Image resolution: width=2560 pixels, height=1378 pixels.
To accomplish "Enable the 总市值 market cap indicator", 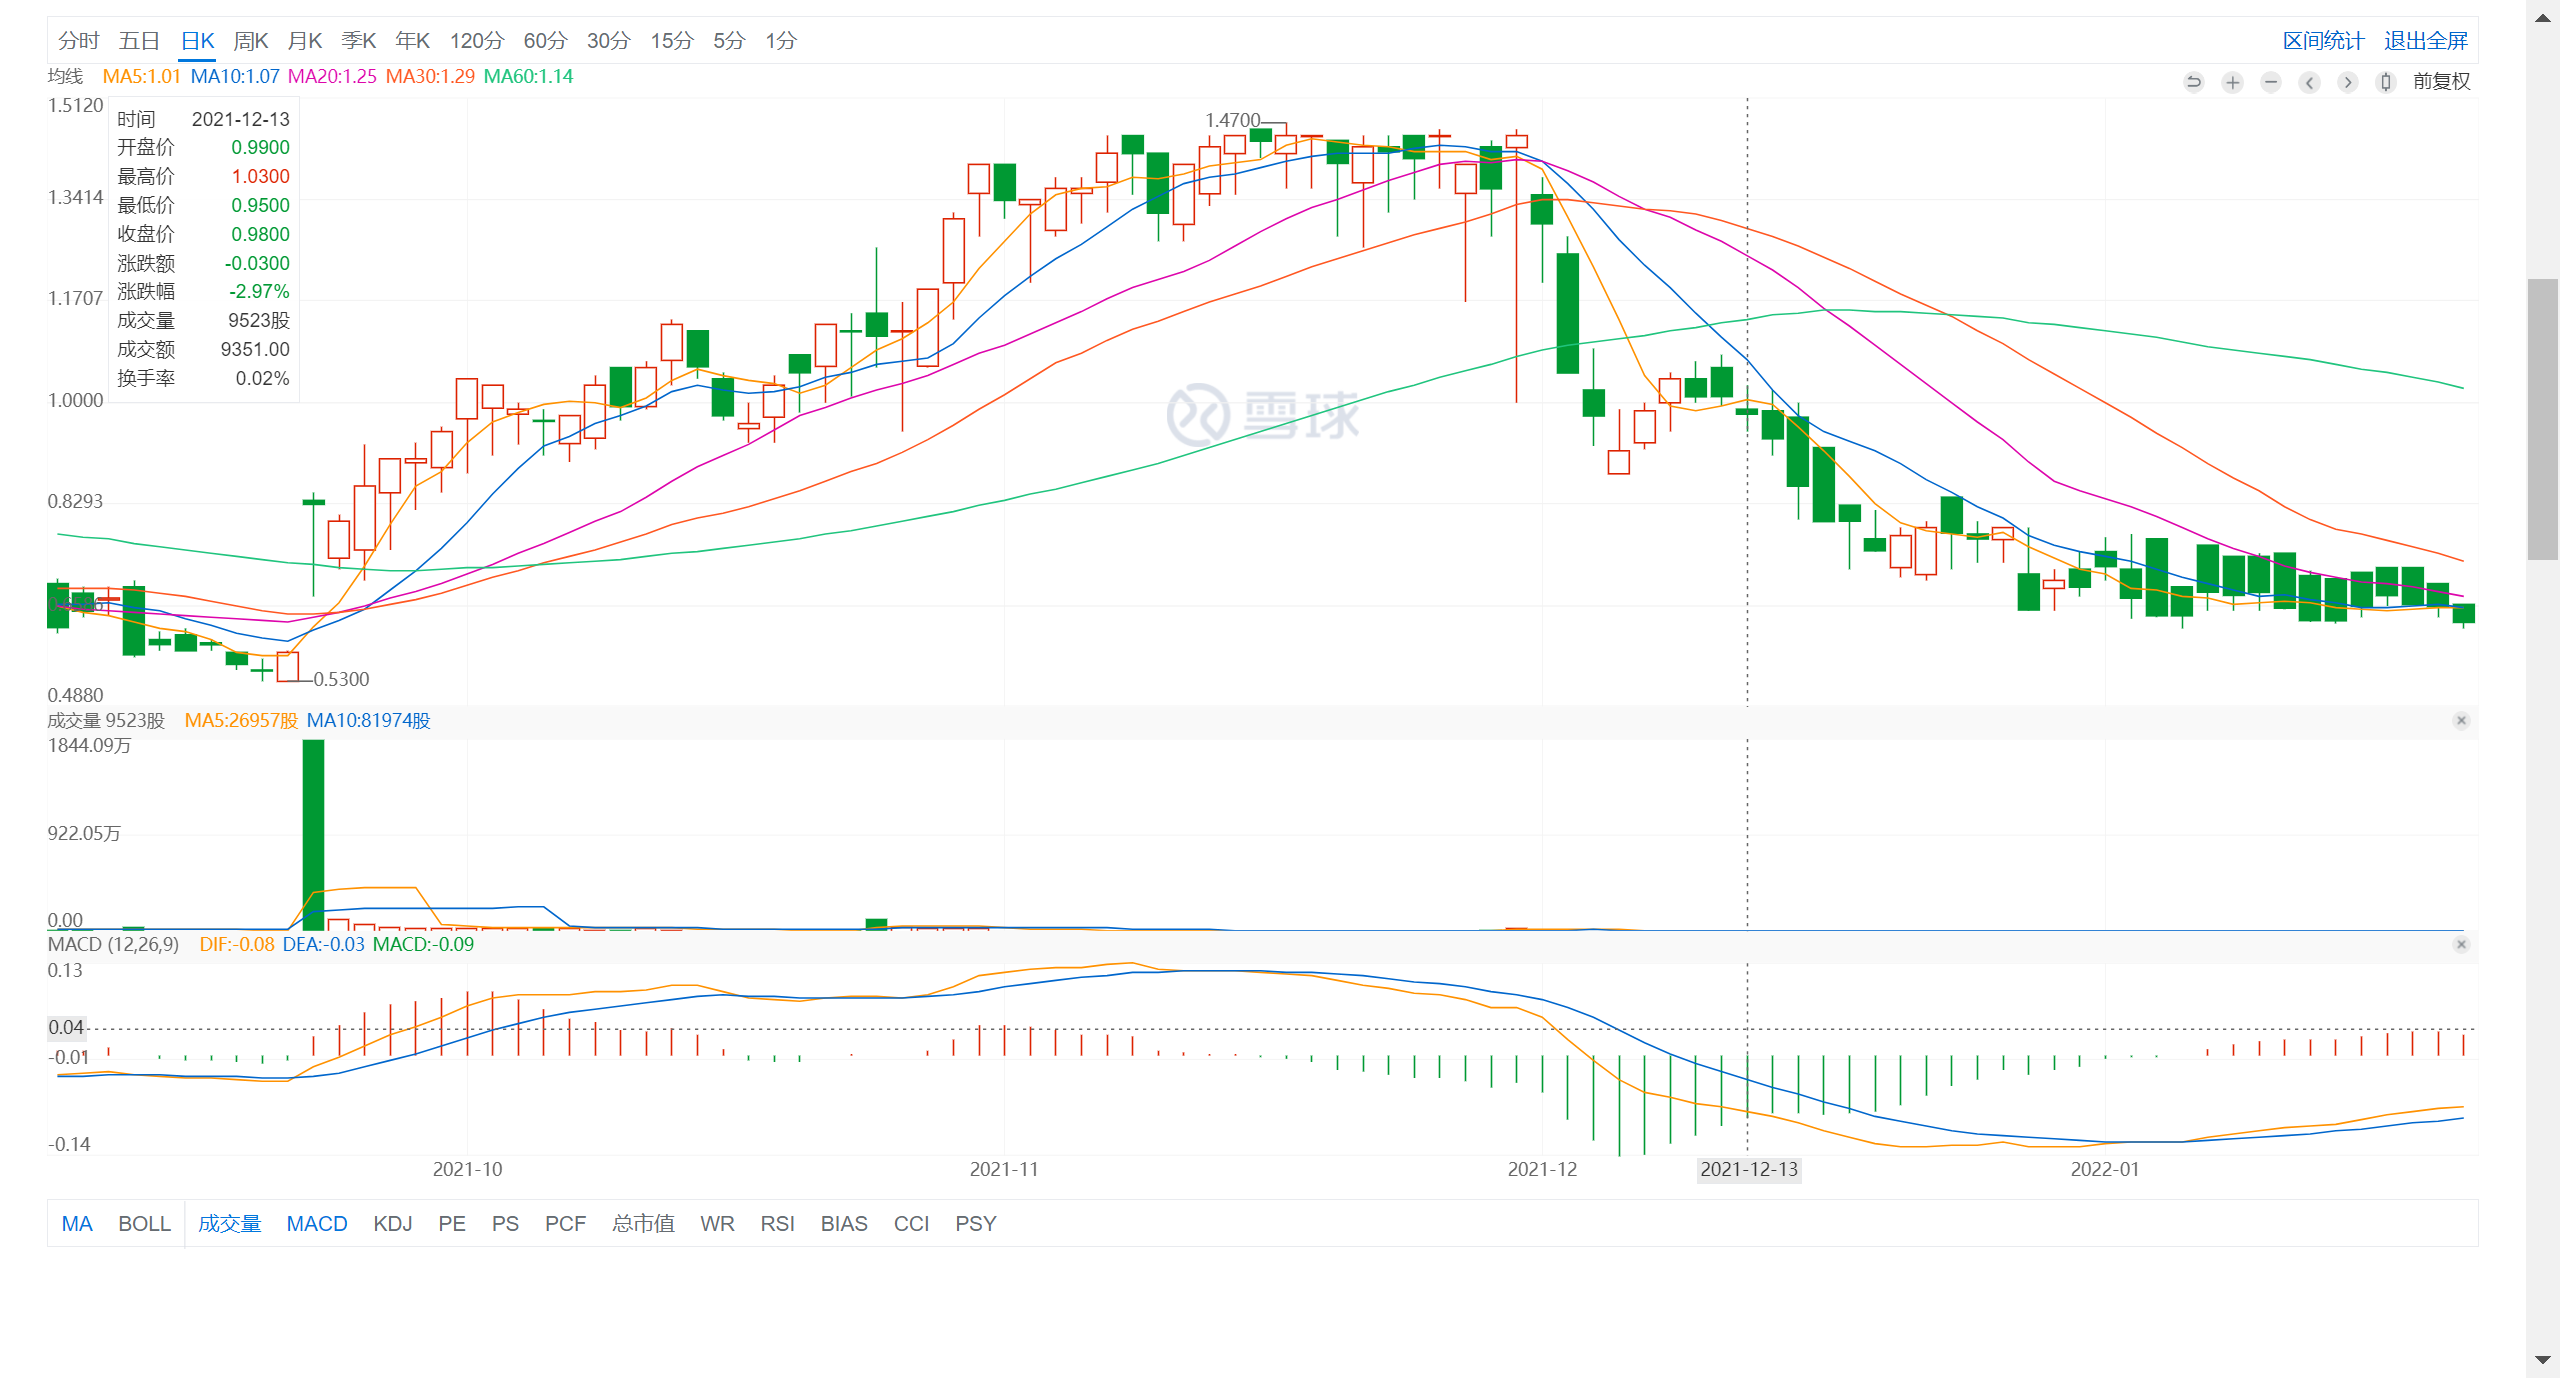I will (643, 1224).
